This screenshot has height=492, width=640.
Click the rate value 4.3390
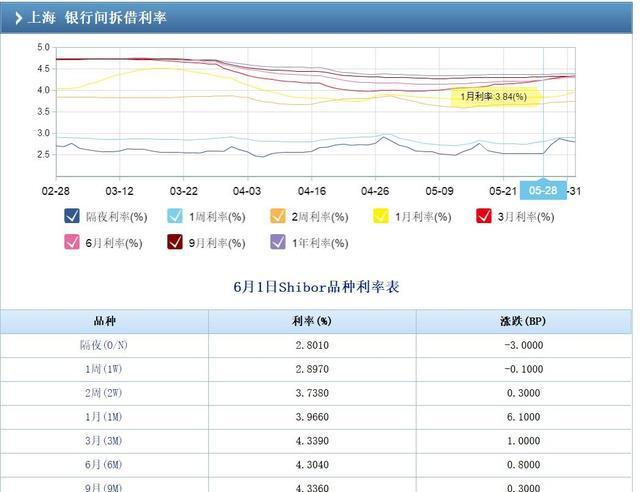[312, 441]
